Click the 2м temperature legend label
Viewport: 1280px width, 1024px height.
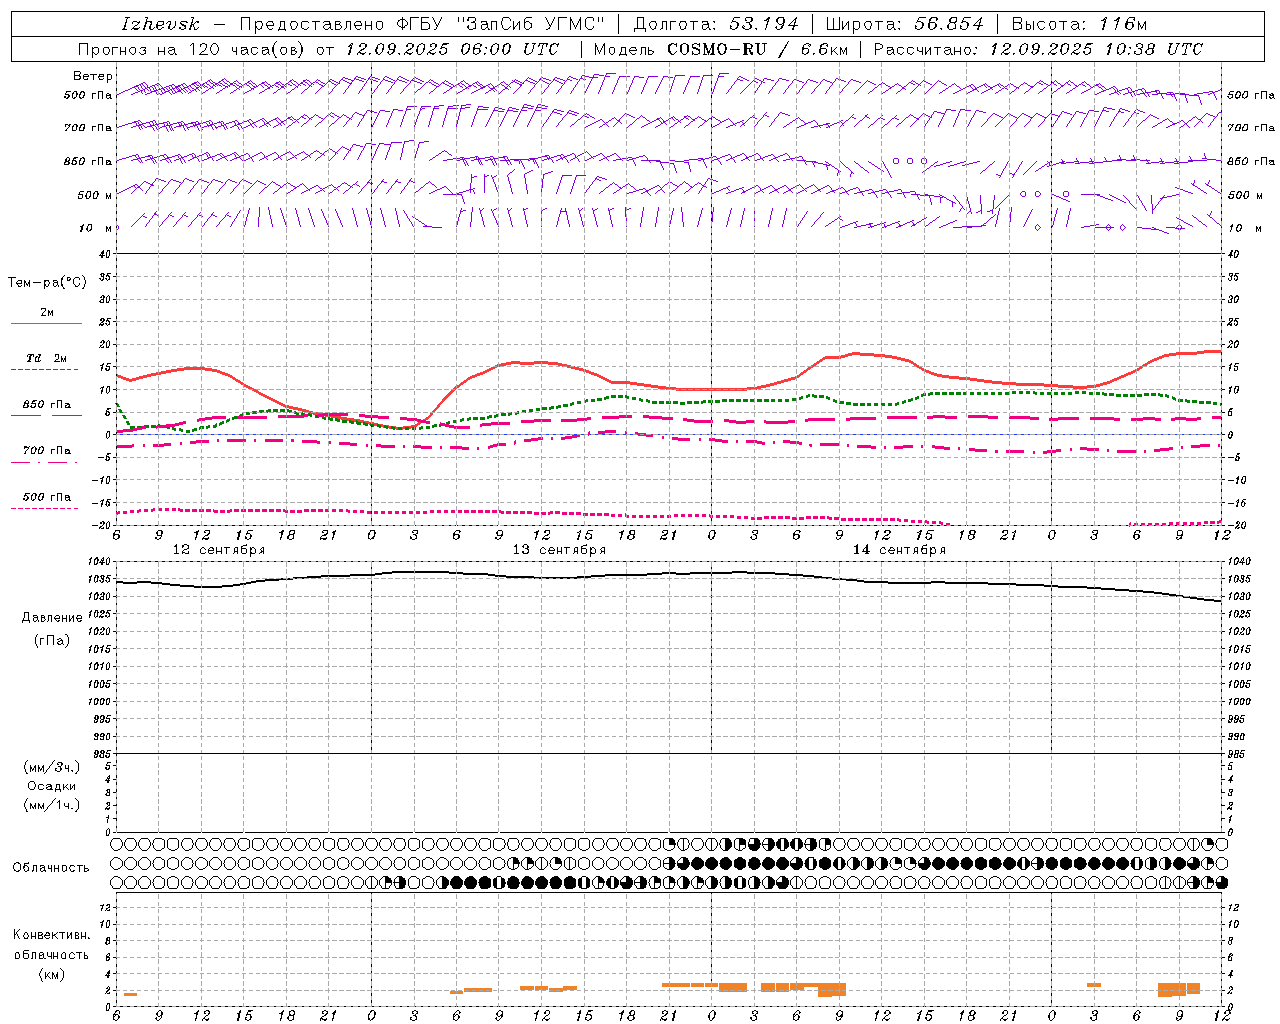click(47, 312)
